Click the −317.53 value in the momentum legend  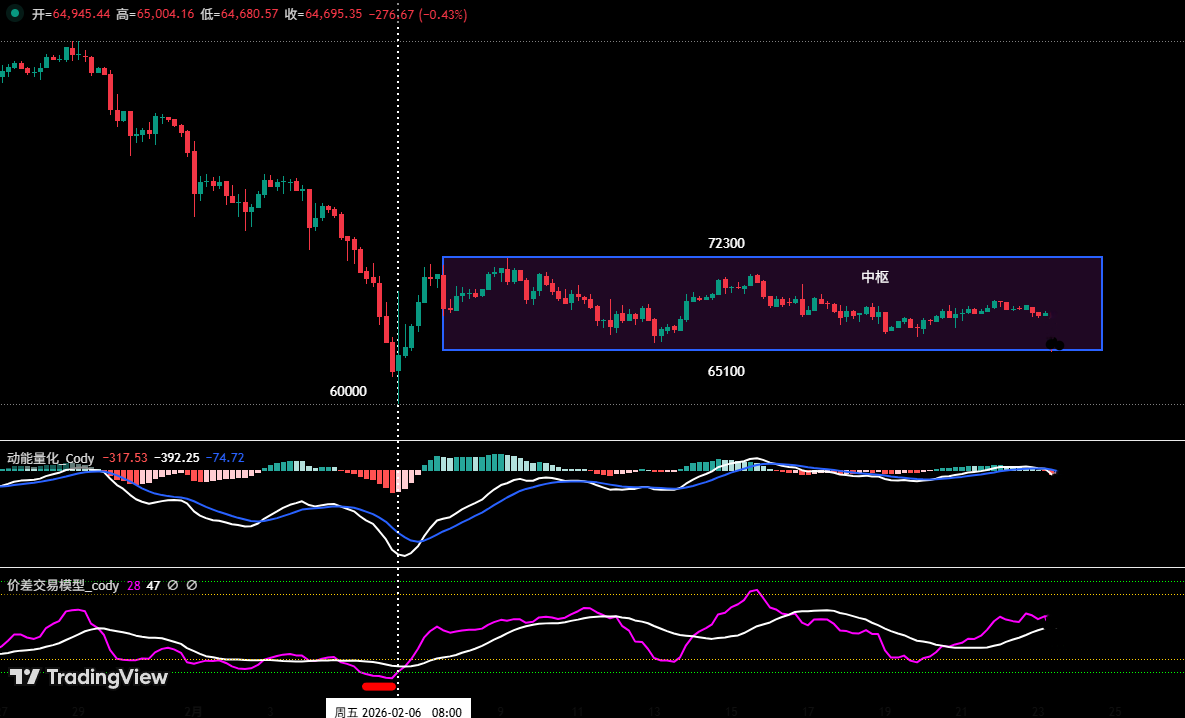(125, 458)
